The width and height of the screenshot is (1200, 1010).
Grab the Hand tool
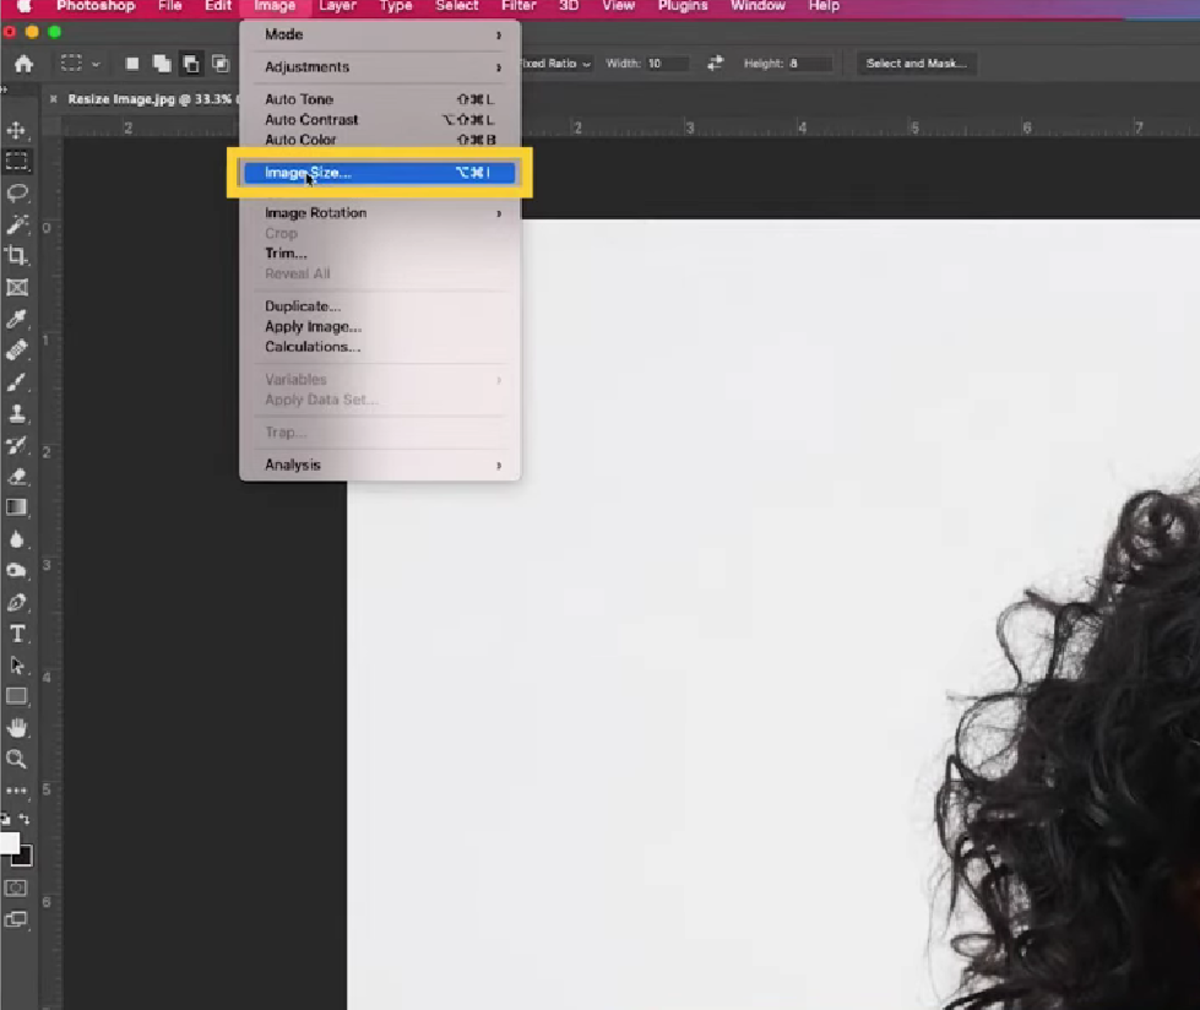[x=16, y=727]
